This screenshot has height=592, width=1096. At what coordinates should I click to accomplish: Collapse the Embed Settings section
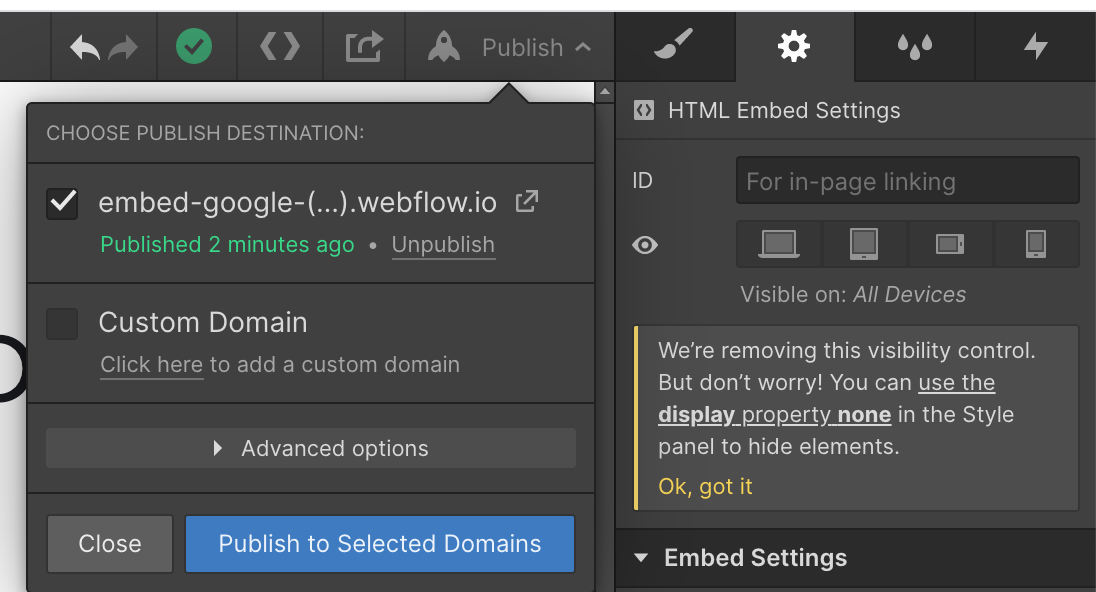click(x=640, y=558)
